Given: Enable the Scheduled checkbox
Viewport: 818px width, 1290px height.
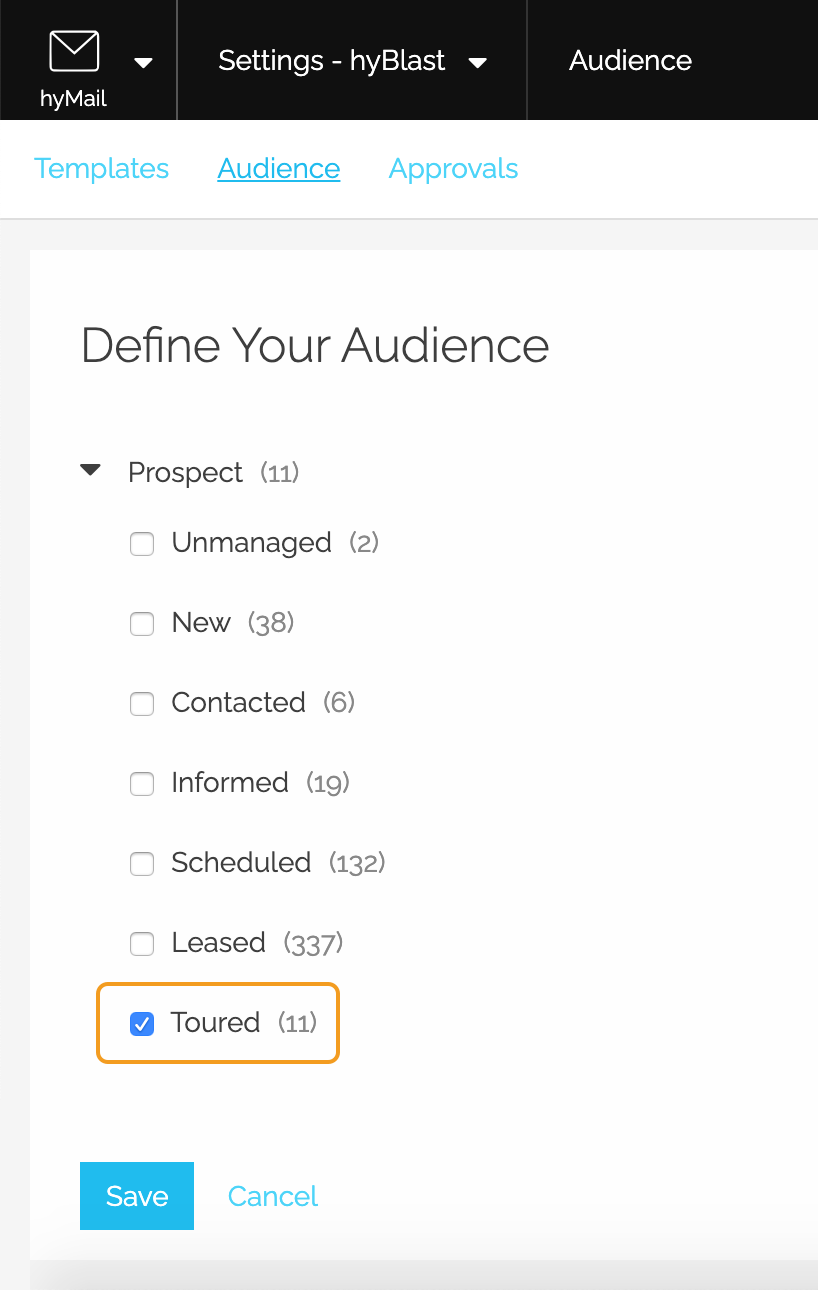Looking at the screenshot, I should click(142, 864).
